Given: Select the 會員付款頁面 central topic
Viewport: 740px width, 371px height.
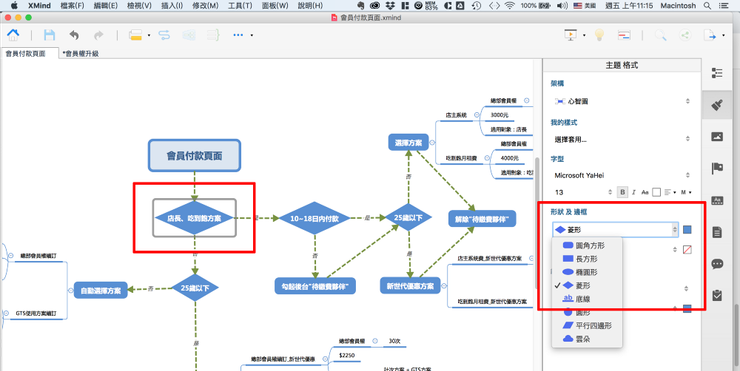Looking at the screenshot, I should 194,155.
